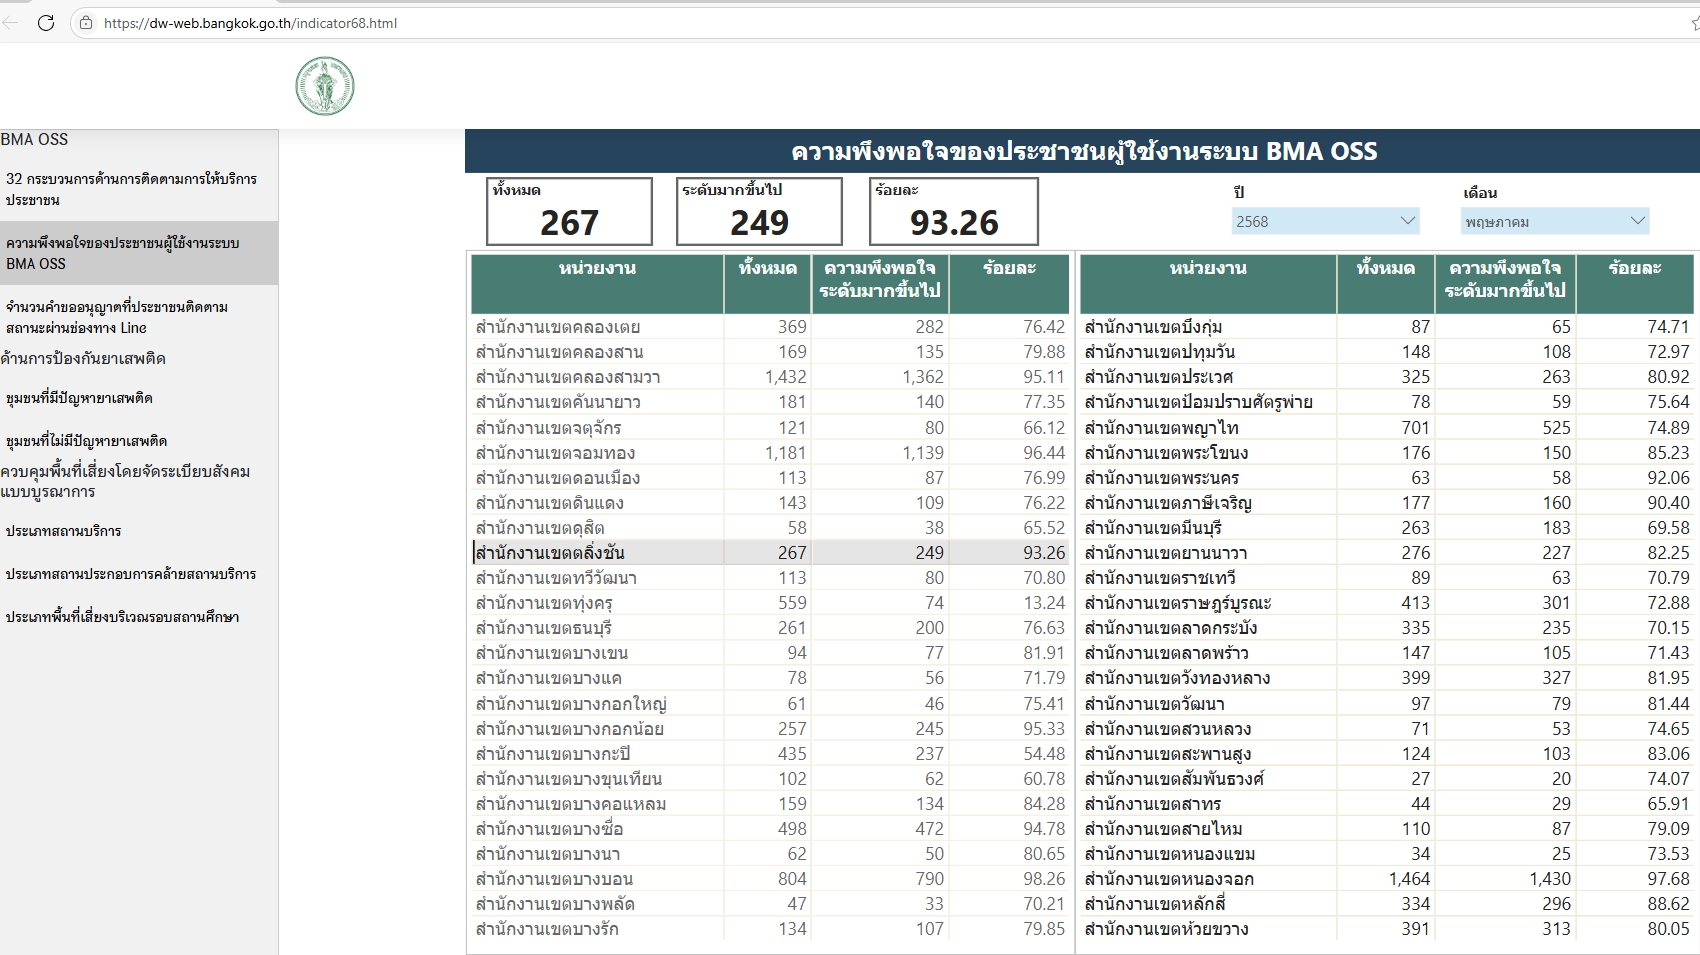The height and width of the screenshot is (955, 1700).
Task: Click the Bangkok BMA round logo
Action: click(x=325, y=86)
